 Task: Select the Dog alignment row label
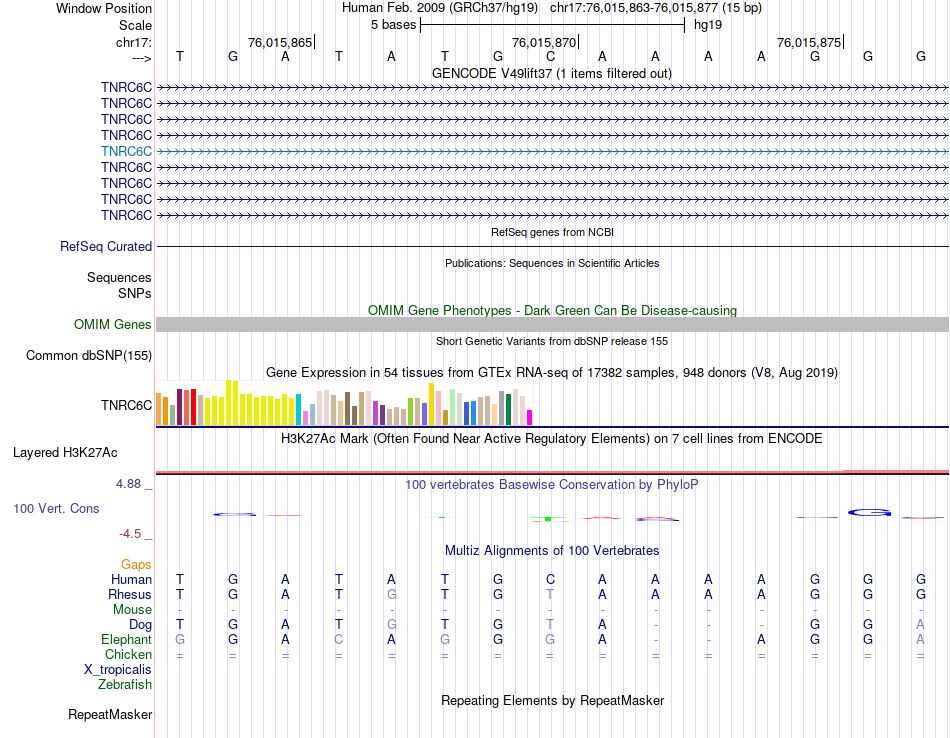click(x=140, y=625)
